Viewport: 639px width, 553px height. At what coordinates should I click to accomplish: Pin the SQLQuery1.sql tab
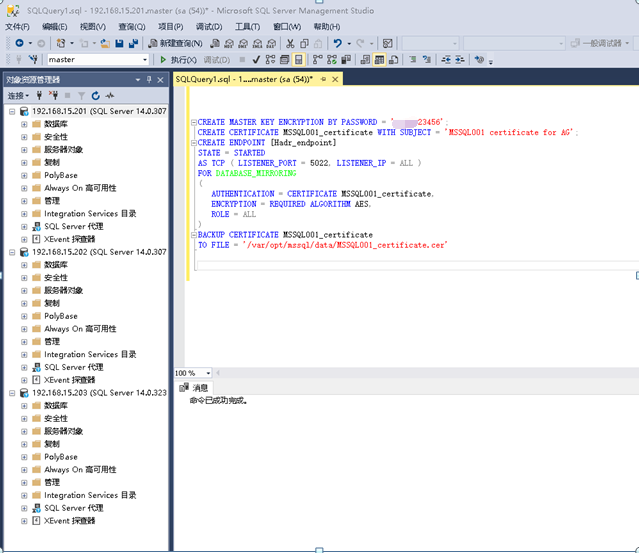click(x=323, y=79)
